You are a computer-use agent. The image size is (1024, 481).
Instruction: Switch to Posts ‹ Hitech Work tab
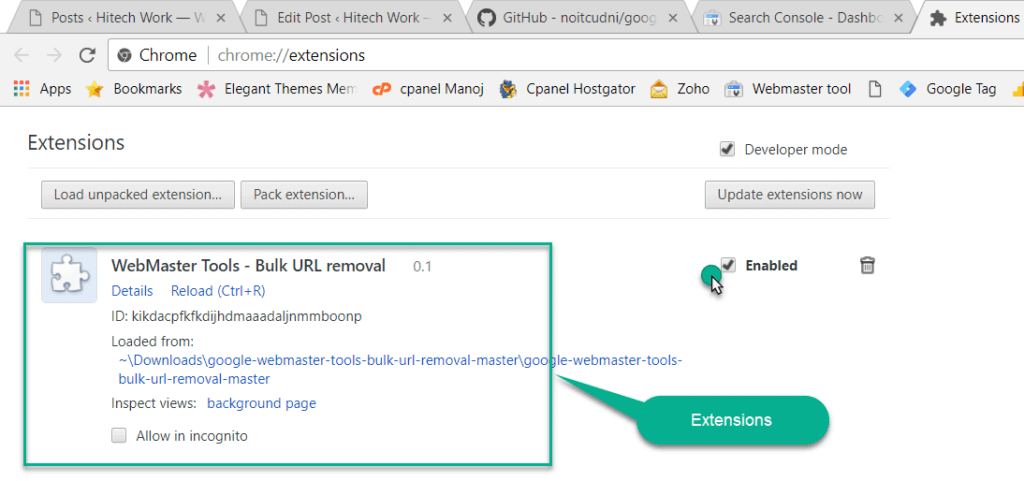pyautogui.click(x=127, y=18)
